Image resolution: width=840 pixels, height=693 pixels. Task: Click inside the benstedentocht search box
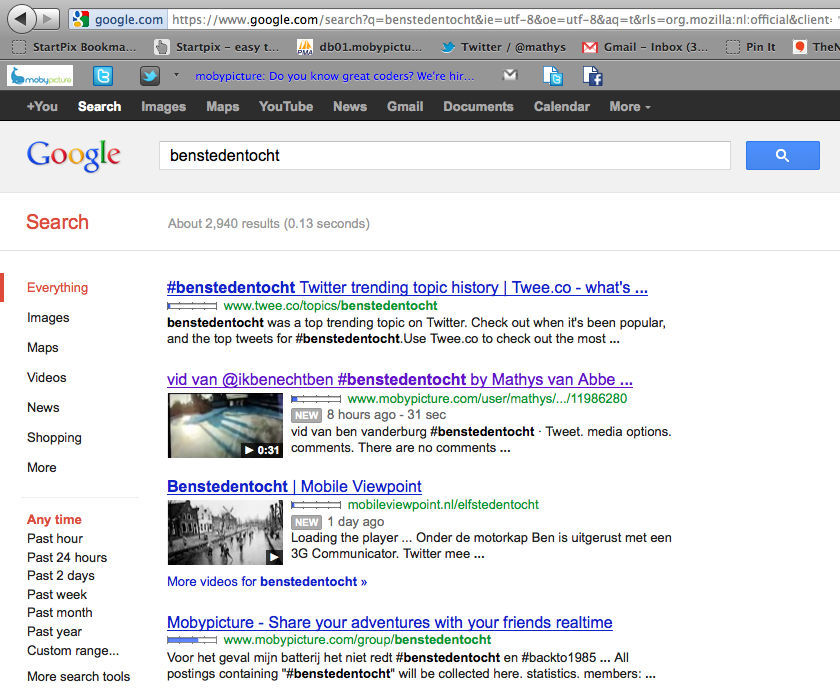[445, 155]
